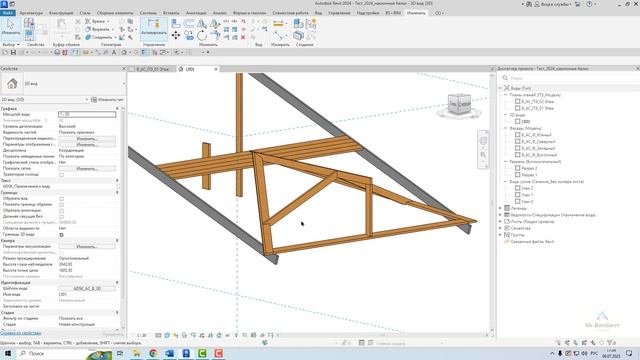Open the Файл menu tab
640x360 pixels.
(x=7, y=13)
